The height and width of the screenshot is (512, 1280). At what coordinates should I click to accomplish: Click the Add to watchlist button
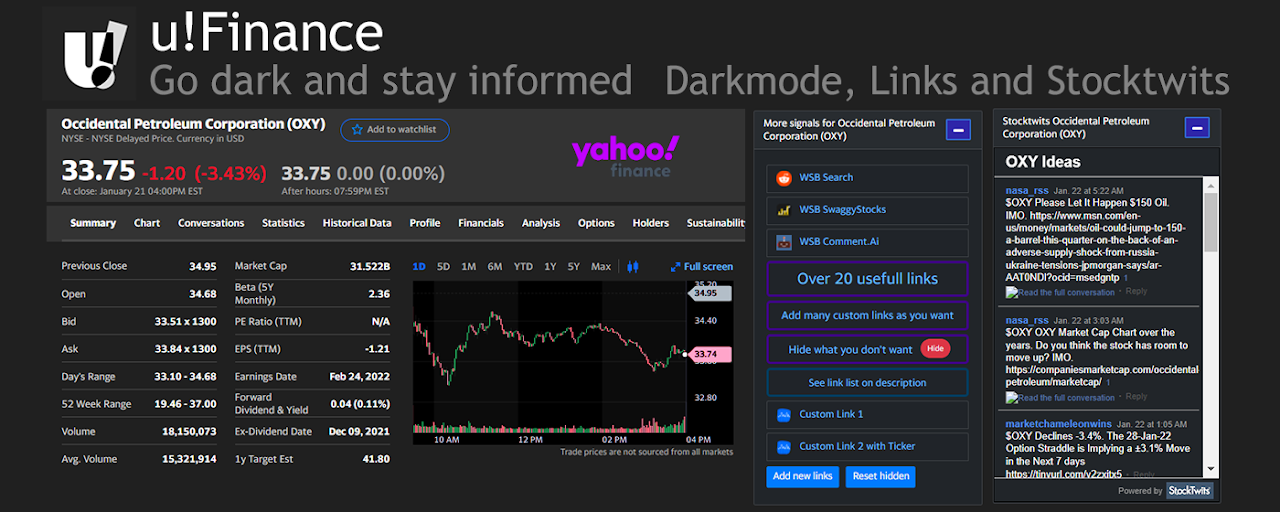click(x=395, y=130)
